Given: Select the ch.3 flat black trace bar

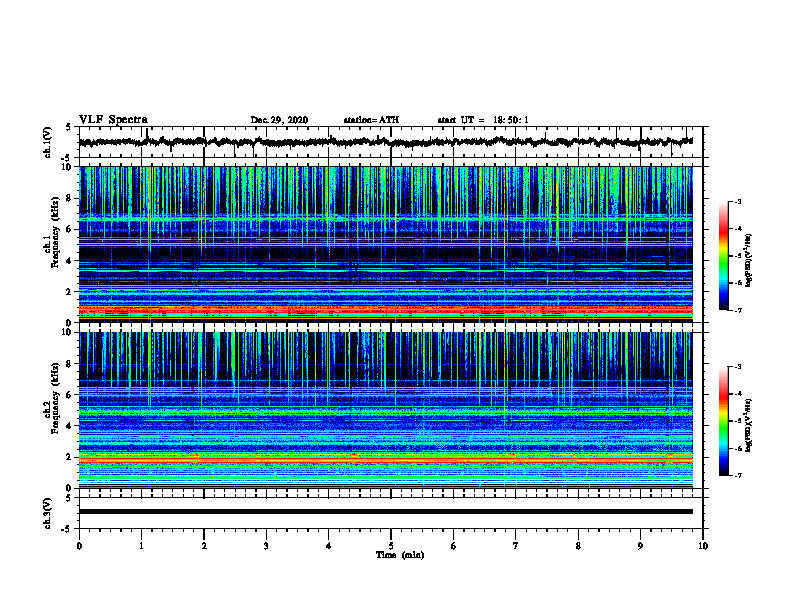Looking at the screenshot, I should point(385,512).
